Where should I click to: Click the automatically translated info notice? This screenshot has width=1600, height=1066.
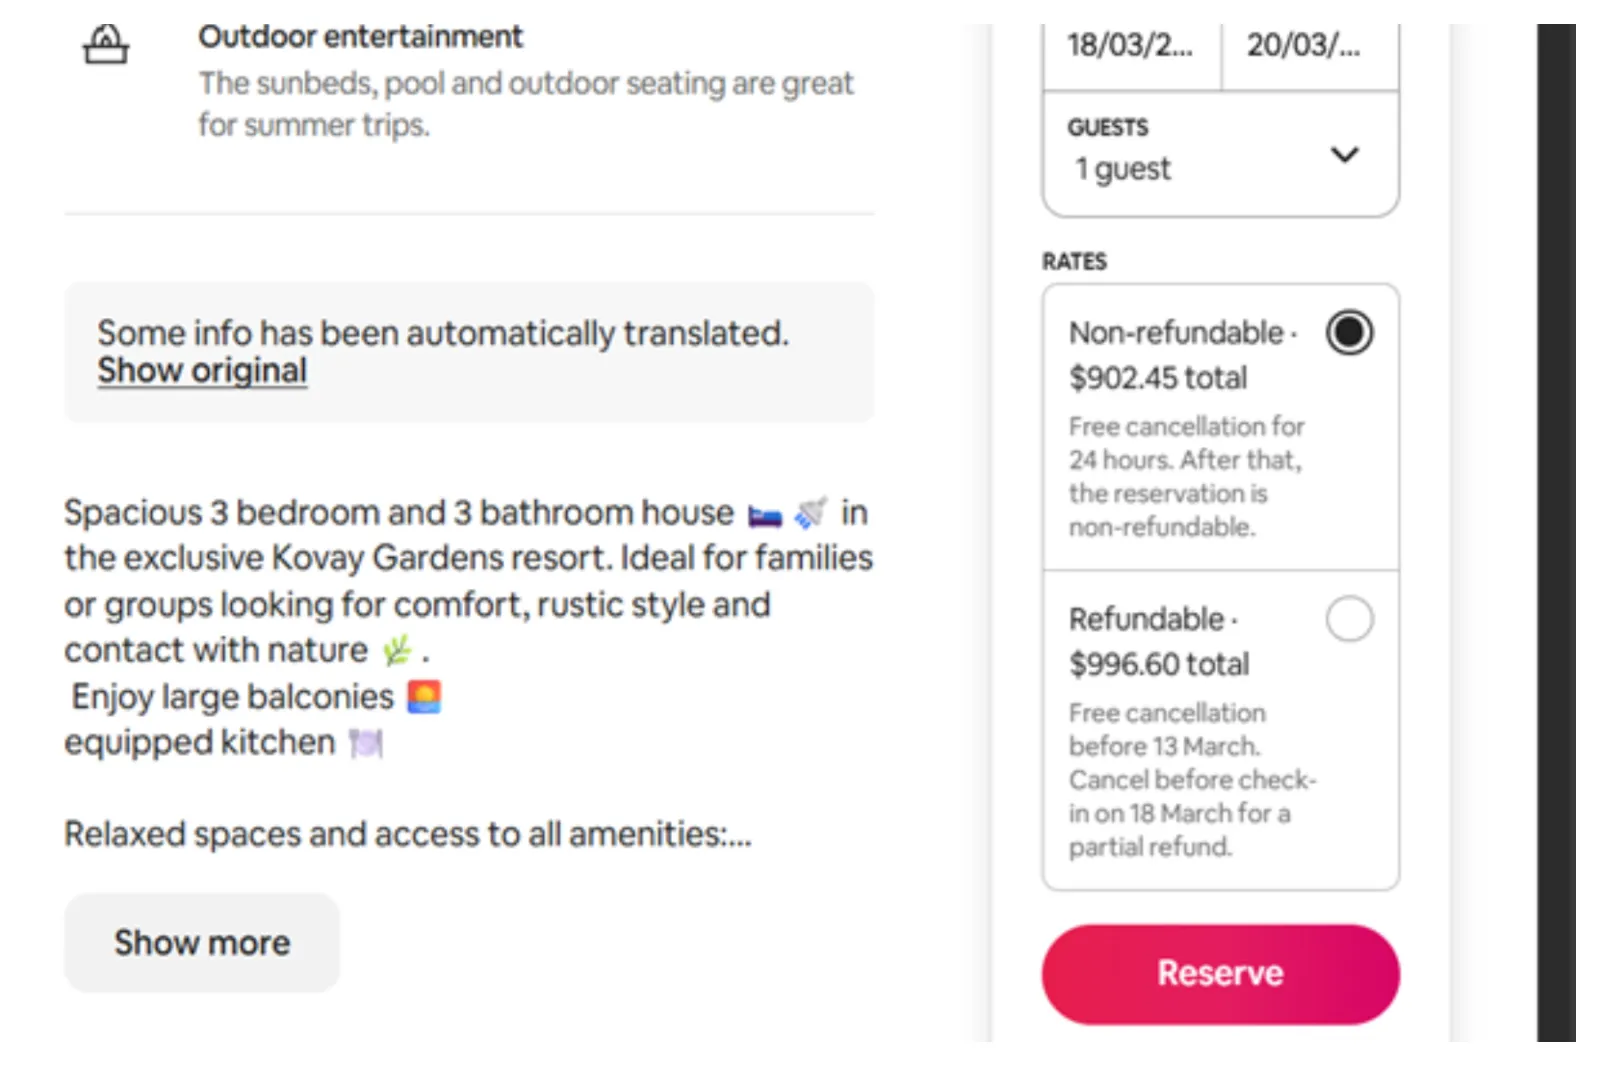click(x=443, y=334)
